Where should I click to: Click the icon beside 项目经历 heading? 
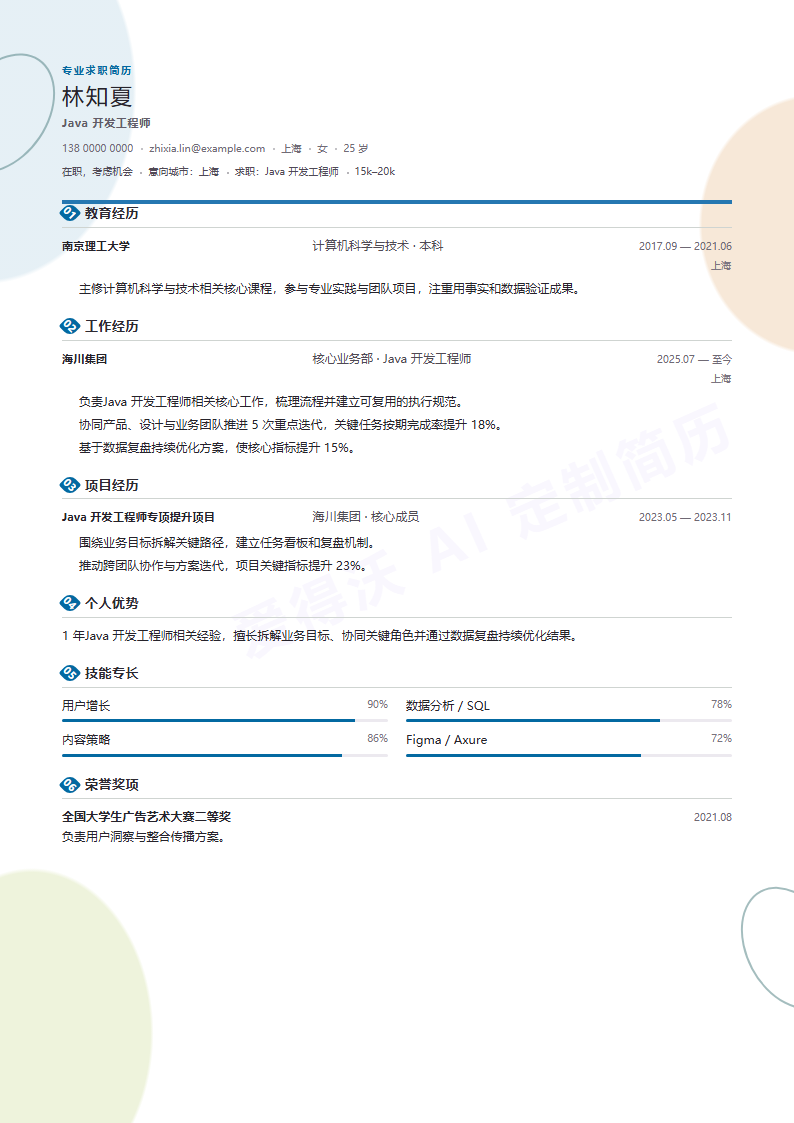tap(69, 485)
